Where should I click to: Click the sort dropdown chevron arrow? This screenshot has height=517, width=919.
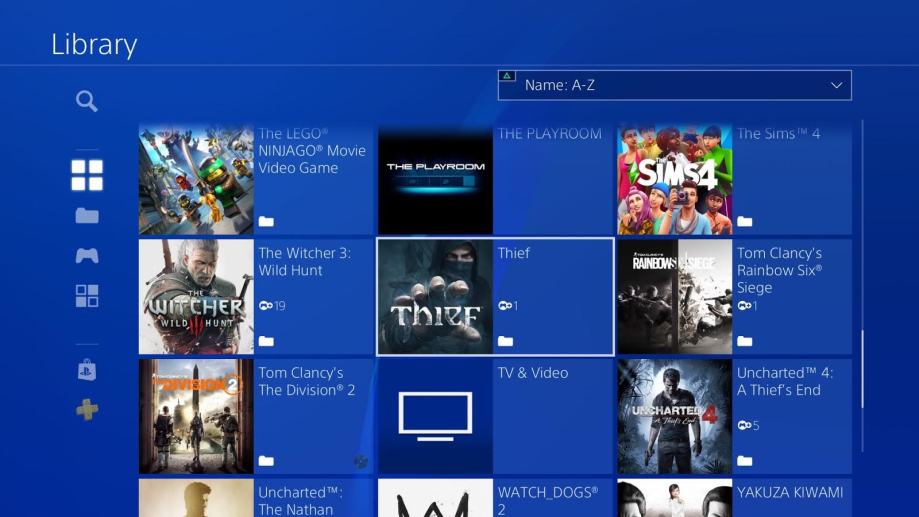[836, 86]
